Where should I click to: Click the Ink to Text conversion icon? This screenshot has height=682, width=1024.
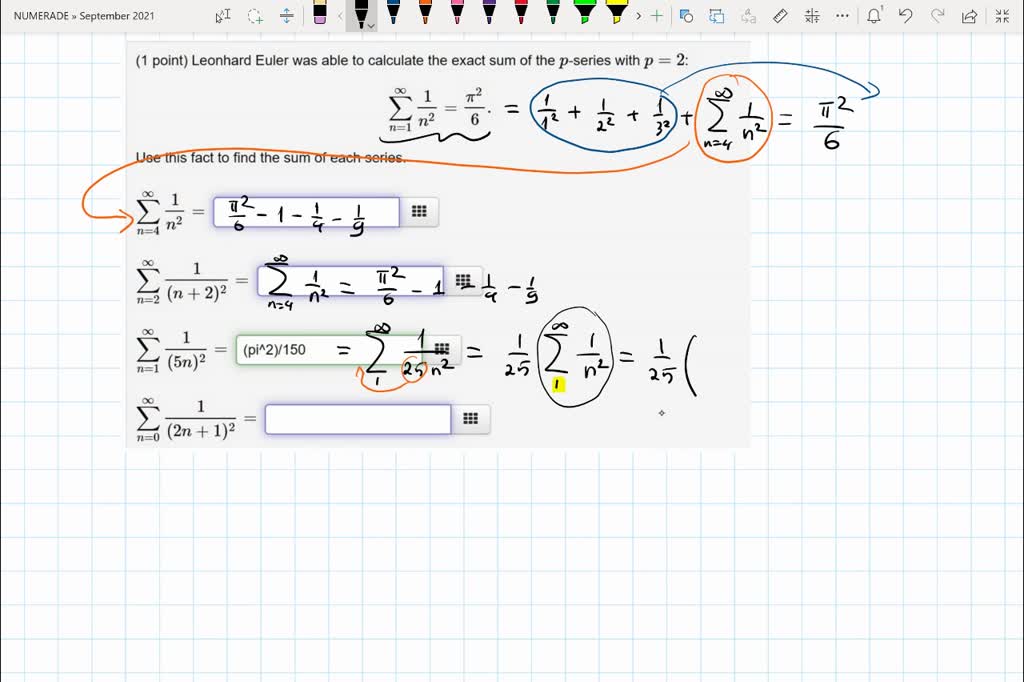click(749, 16)
